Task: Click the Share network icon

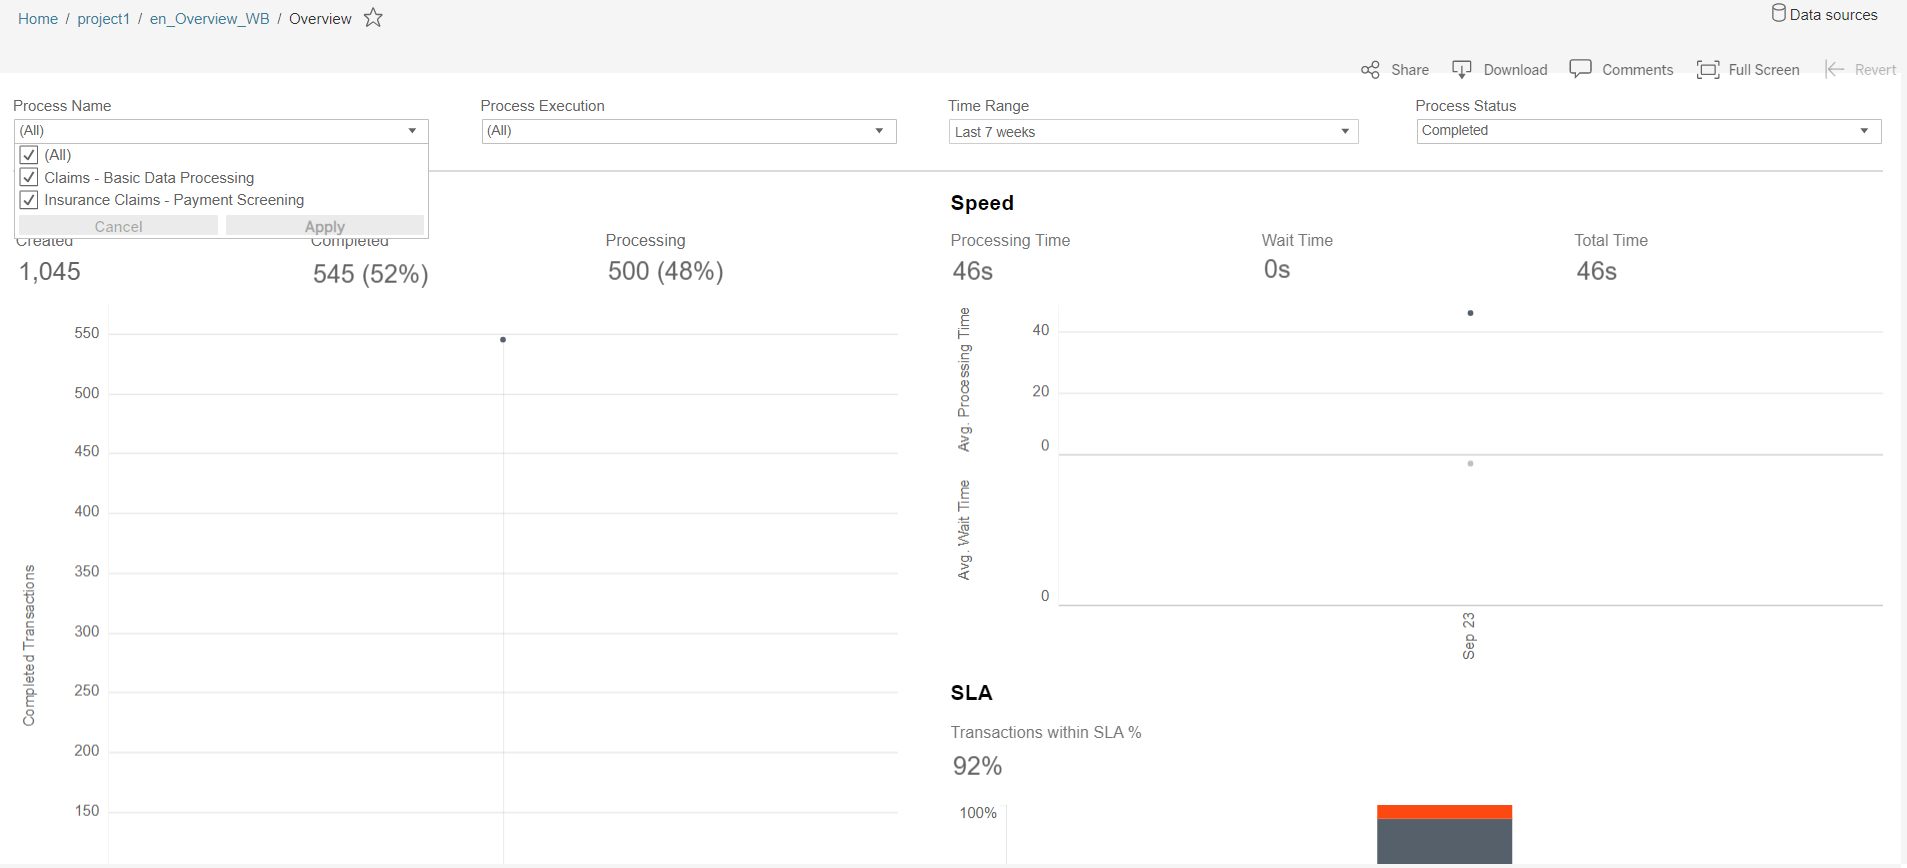Action: (1370, 70)
